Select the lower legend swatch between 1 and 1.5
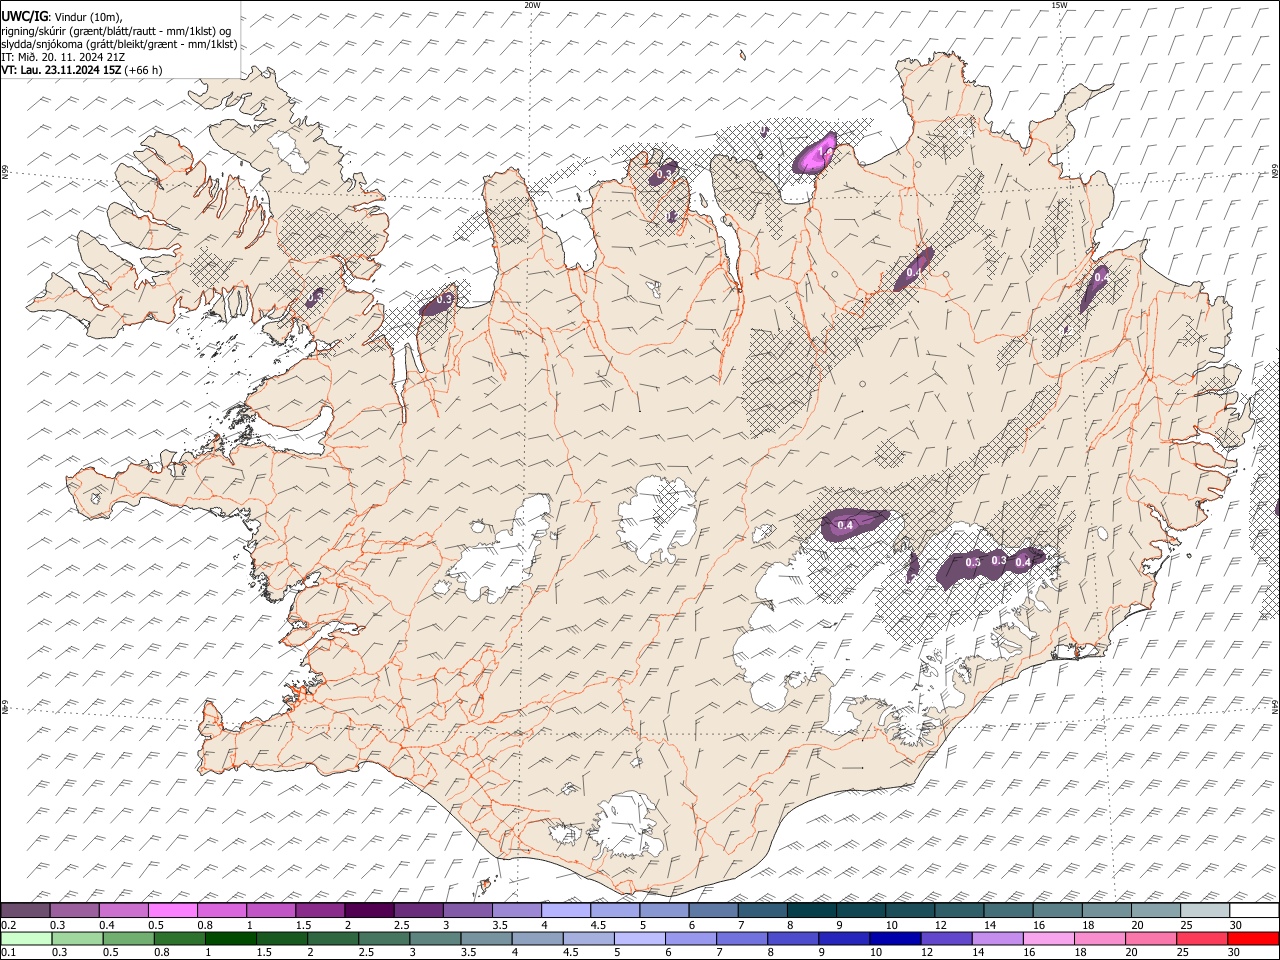This screenshot has height=960, width=1280. (x=231, y=938)
